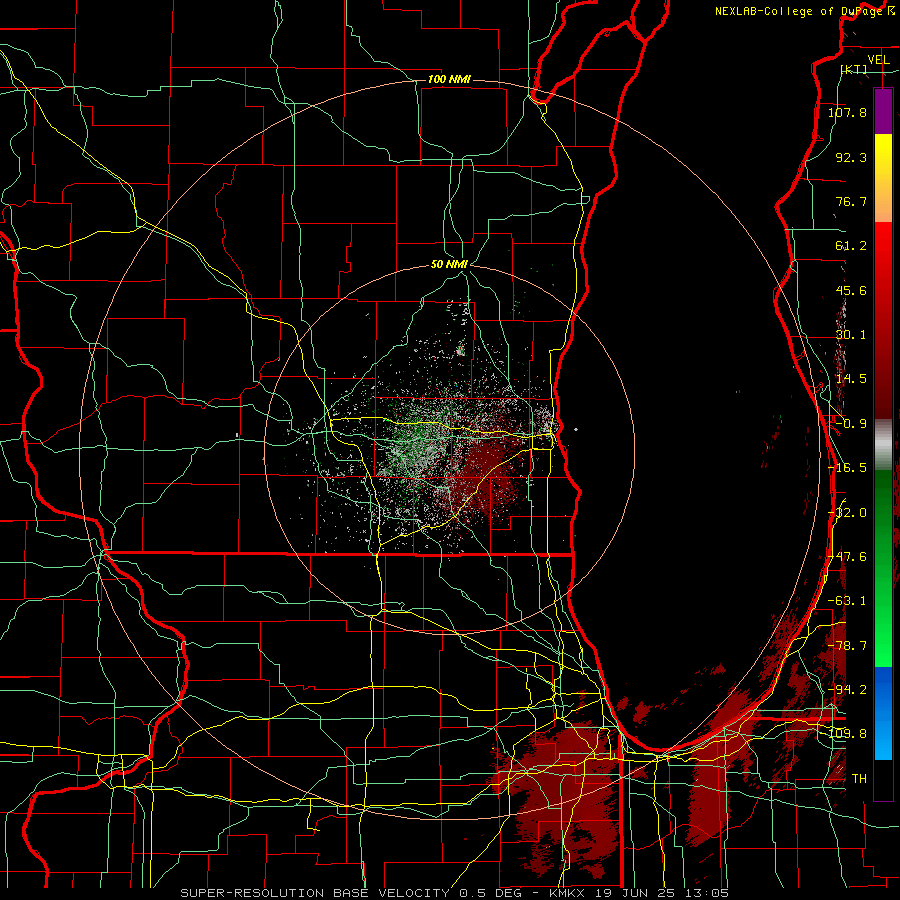Click the 30.1 velocity scale value

point(851,335)
